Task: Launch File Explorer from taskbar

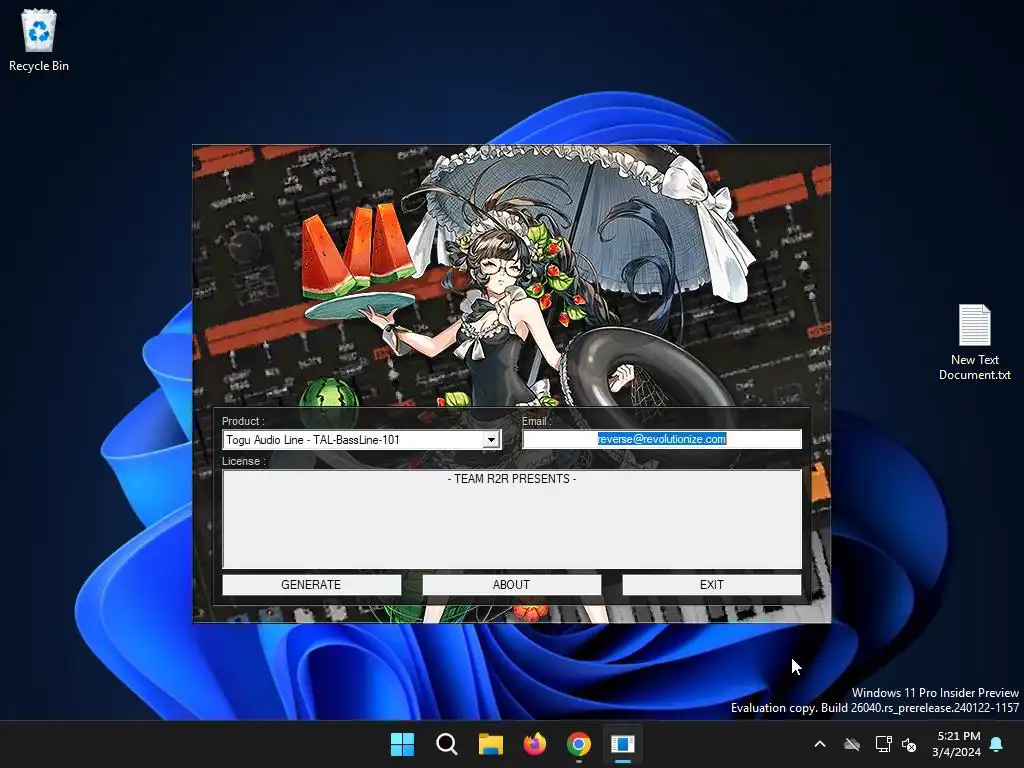Action: (x=490, y=744)
